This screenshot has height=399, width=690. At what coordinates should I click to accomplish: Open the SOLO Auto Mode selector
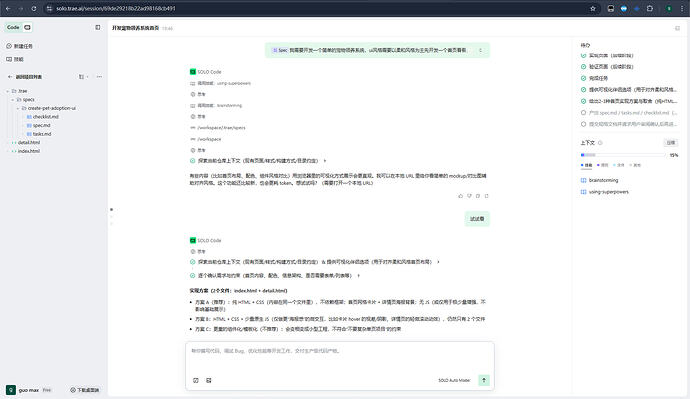[x=454, y=380]
